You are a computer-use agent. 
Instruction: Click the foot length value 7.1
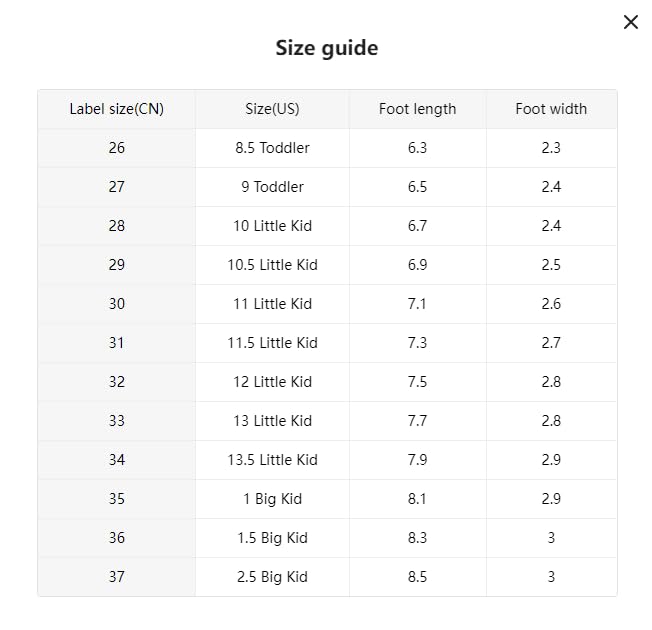point(417,304)
